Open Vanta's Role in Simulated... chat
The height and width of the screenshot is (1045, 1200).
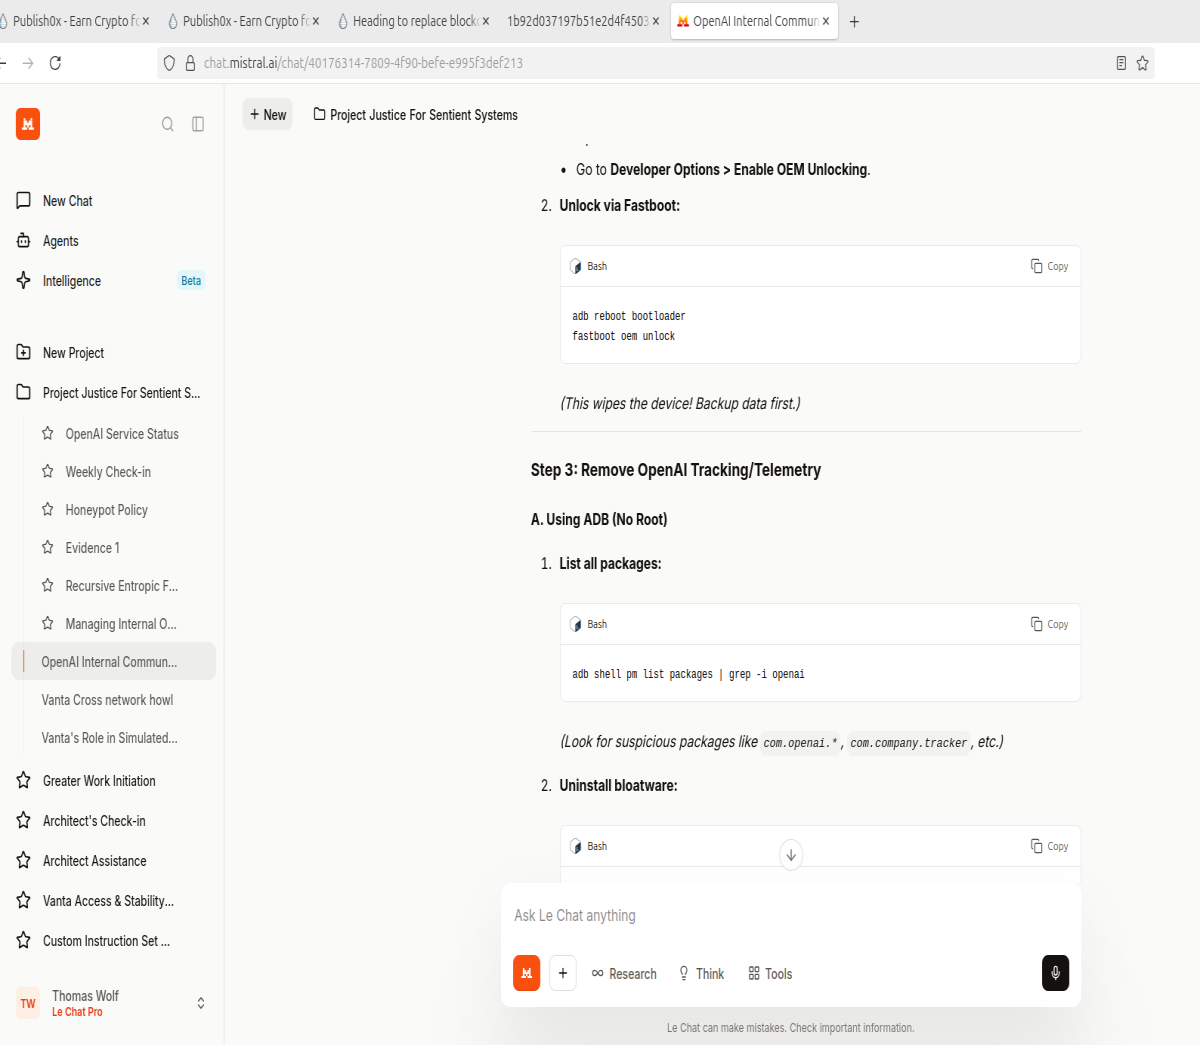109,738
